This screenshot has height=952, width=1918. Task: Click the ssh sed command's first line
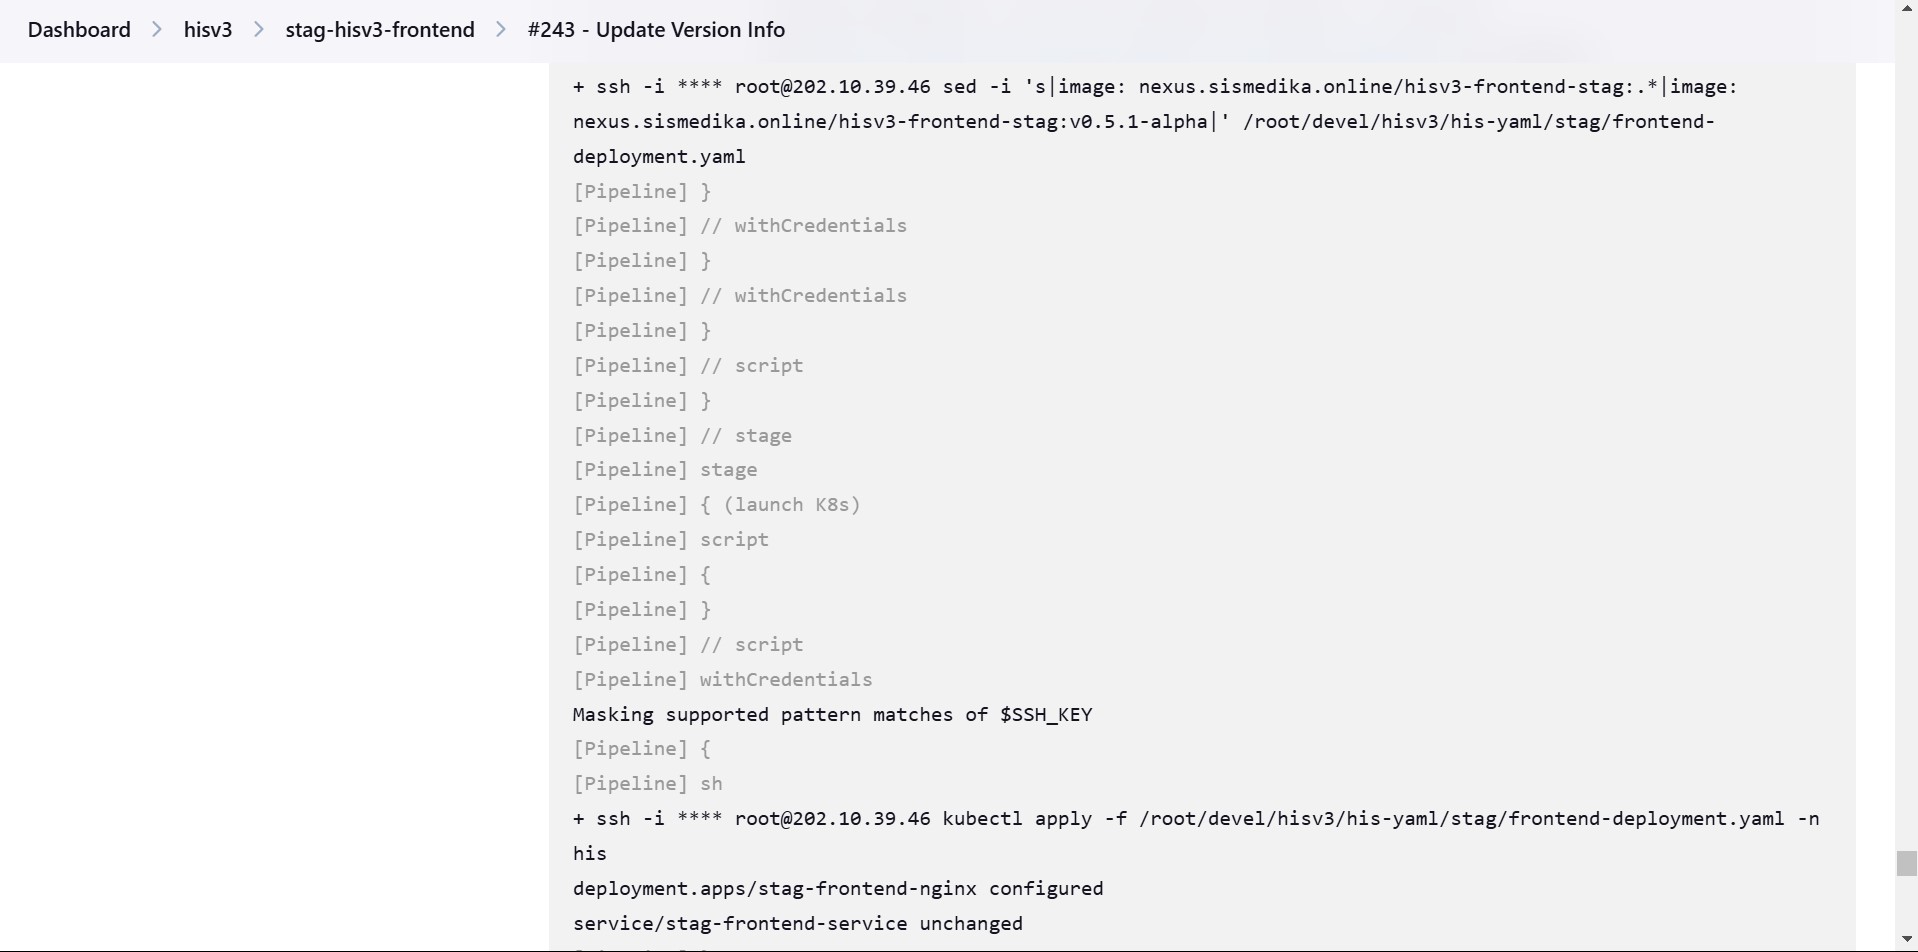click(x=1155, y=87)
